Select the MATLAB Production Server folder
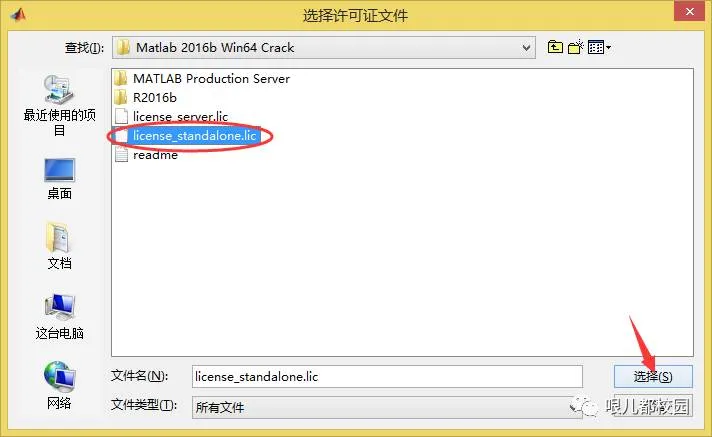Viewport: 712px width, 437px height. [x=202, y=79]
